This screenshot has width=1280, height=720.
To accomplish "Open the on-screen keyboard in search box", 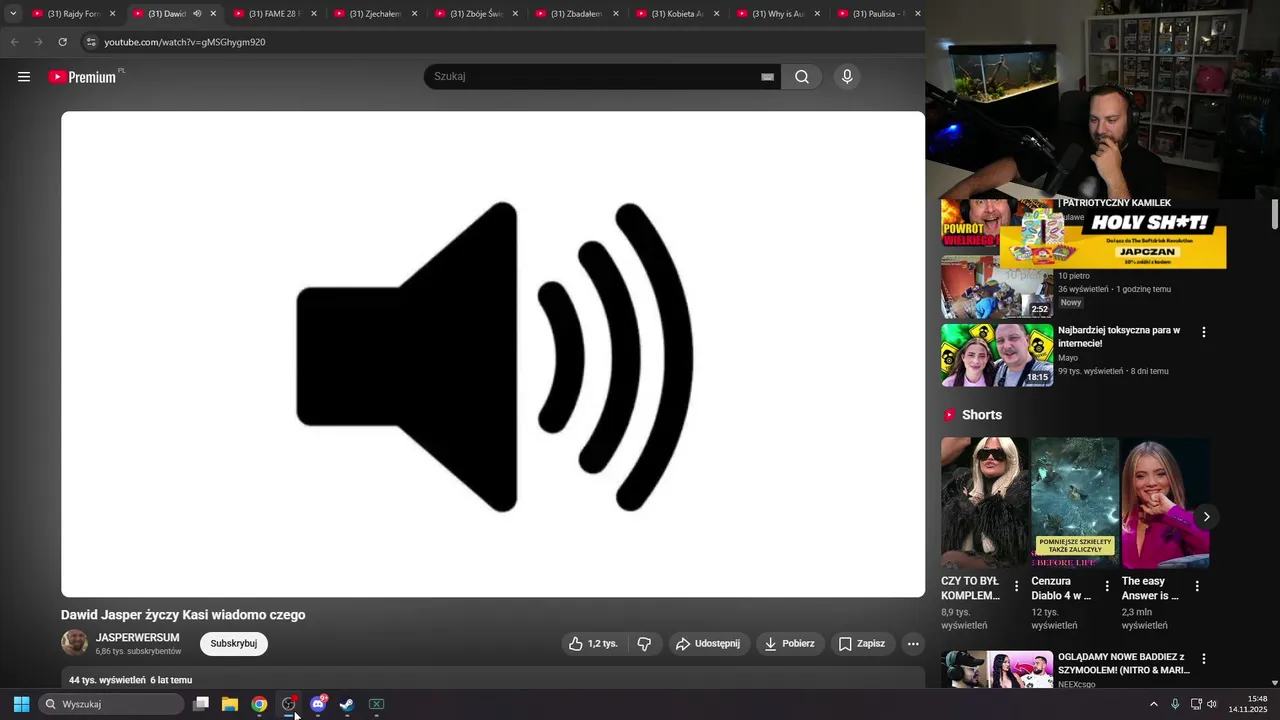I will tap(767, 77).
